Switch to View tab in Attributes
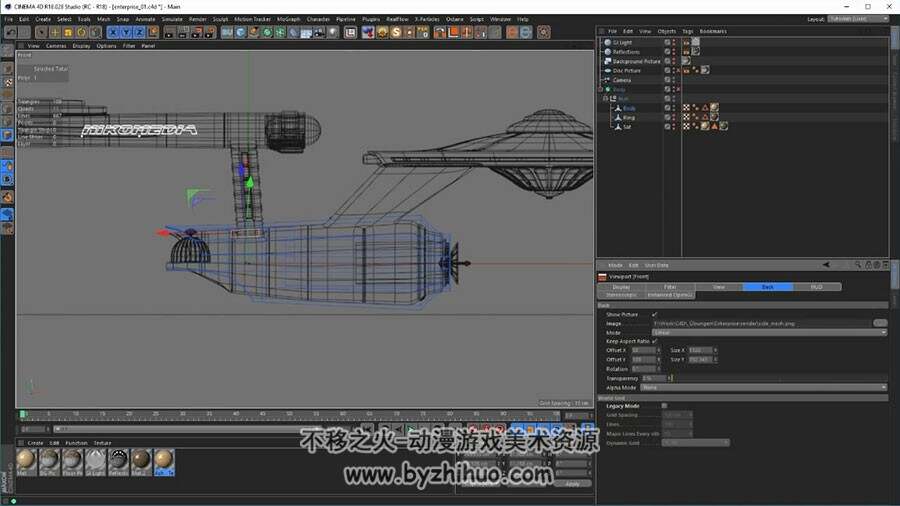Viewport: 900px width, 506px height. [719, 286]
